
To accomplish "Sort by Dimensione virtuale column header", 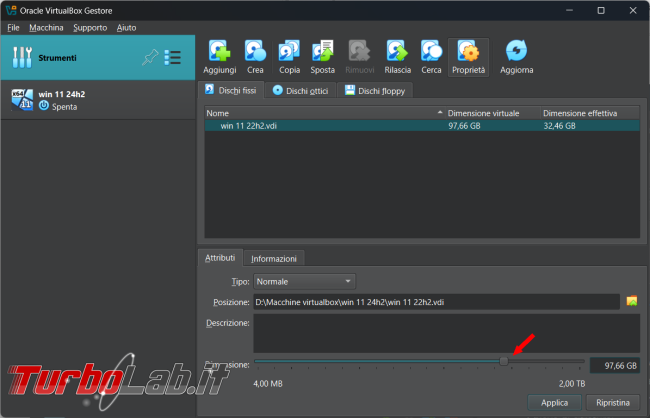I will (493, 113).
